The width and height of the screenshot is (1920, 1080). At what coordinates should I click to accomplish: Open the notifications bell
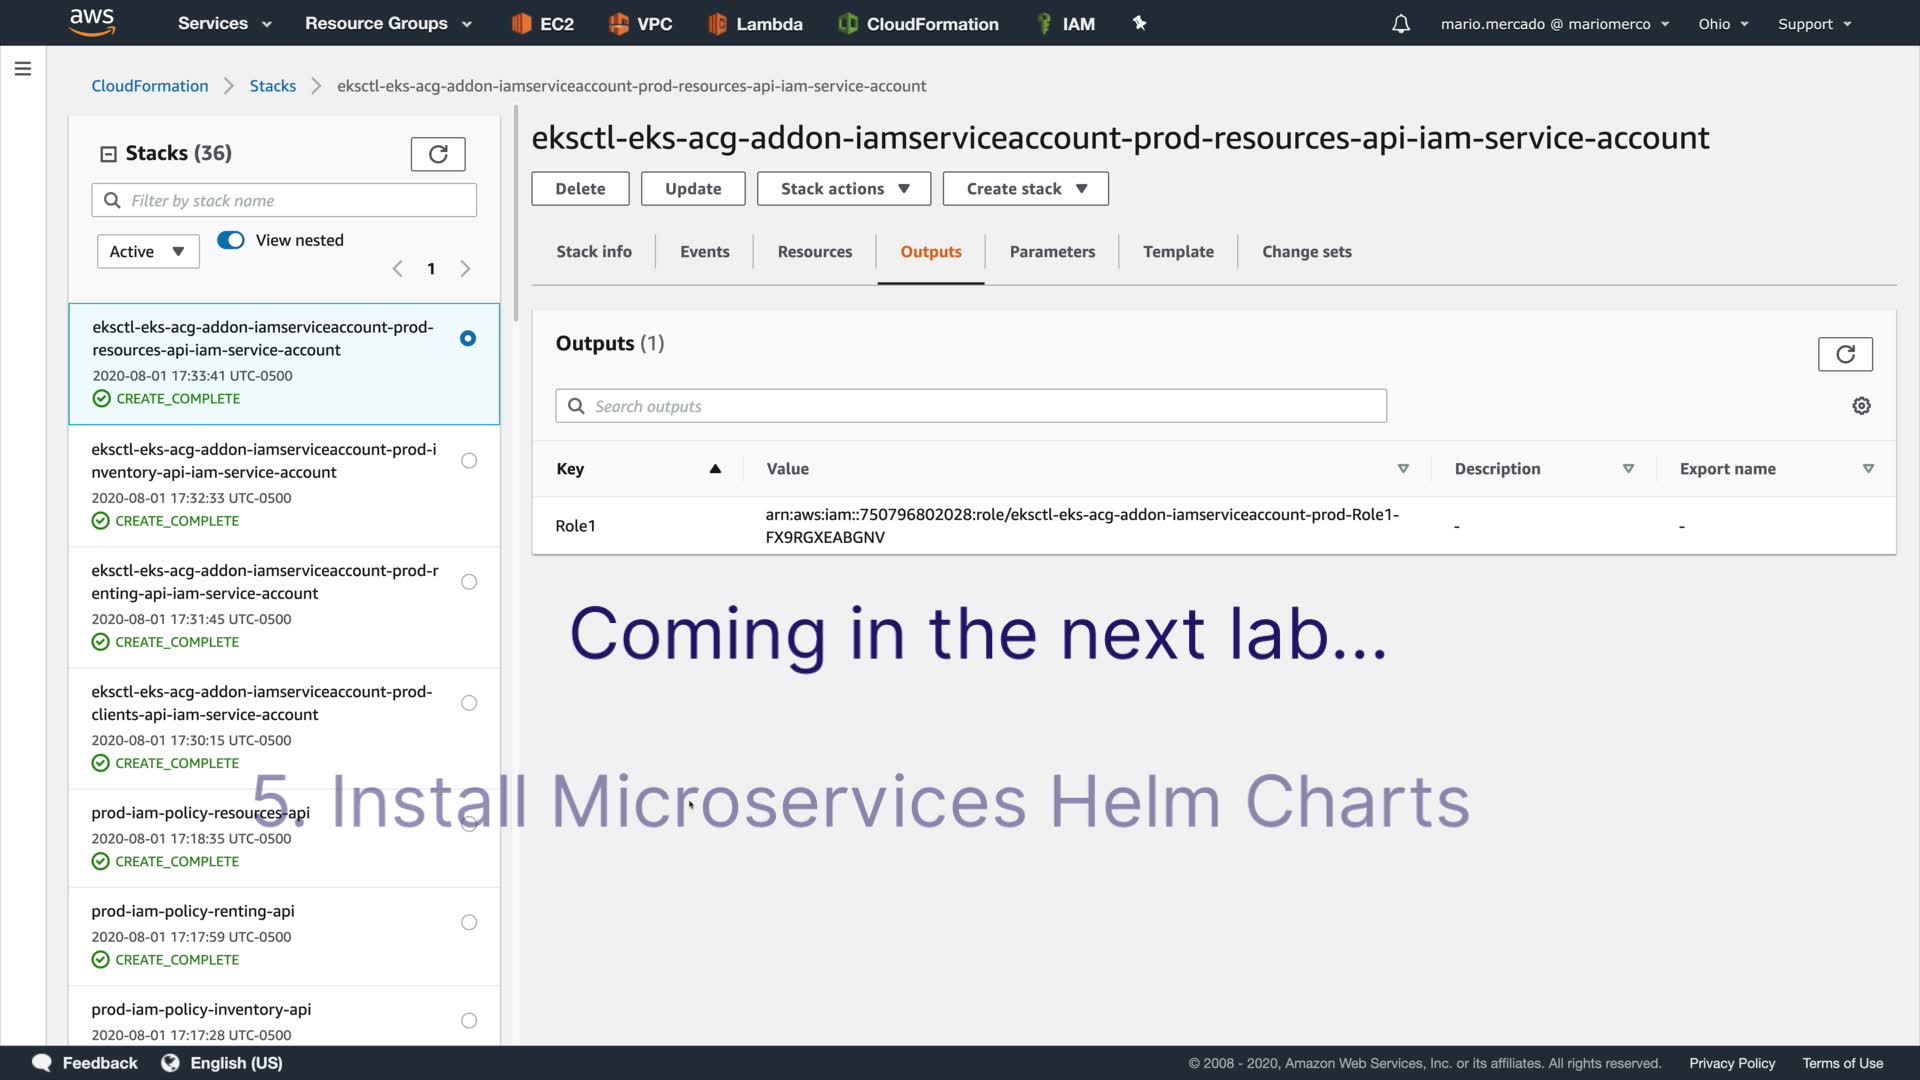(x=1400, y=24)
